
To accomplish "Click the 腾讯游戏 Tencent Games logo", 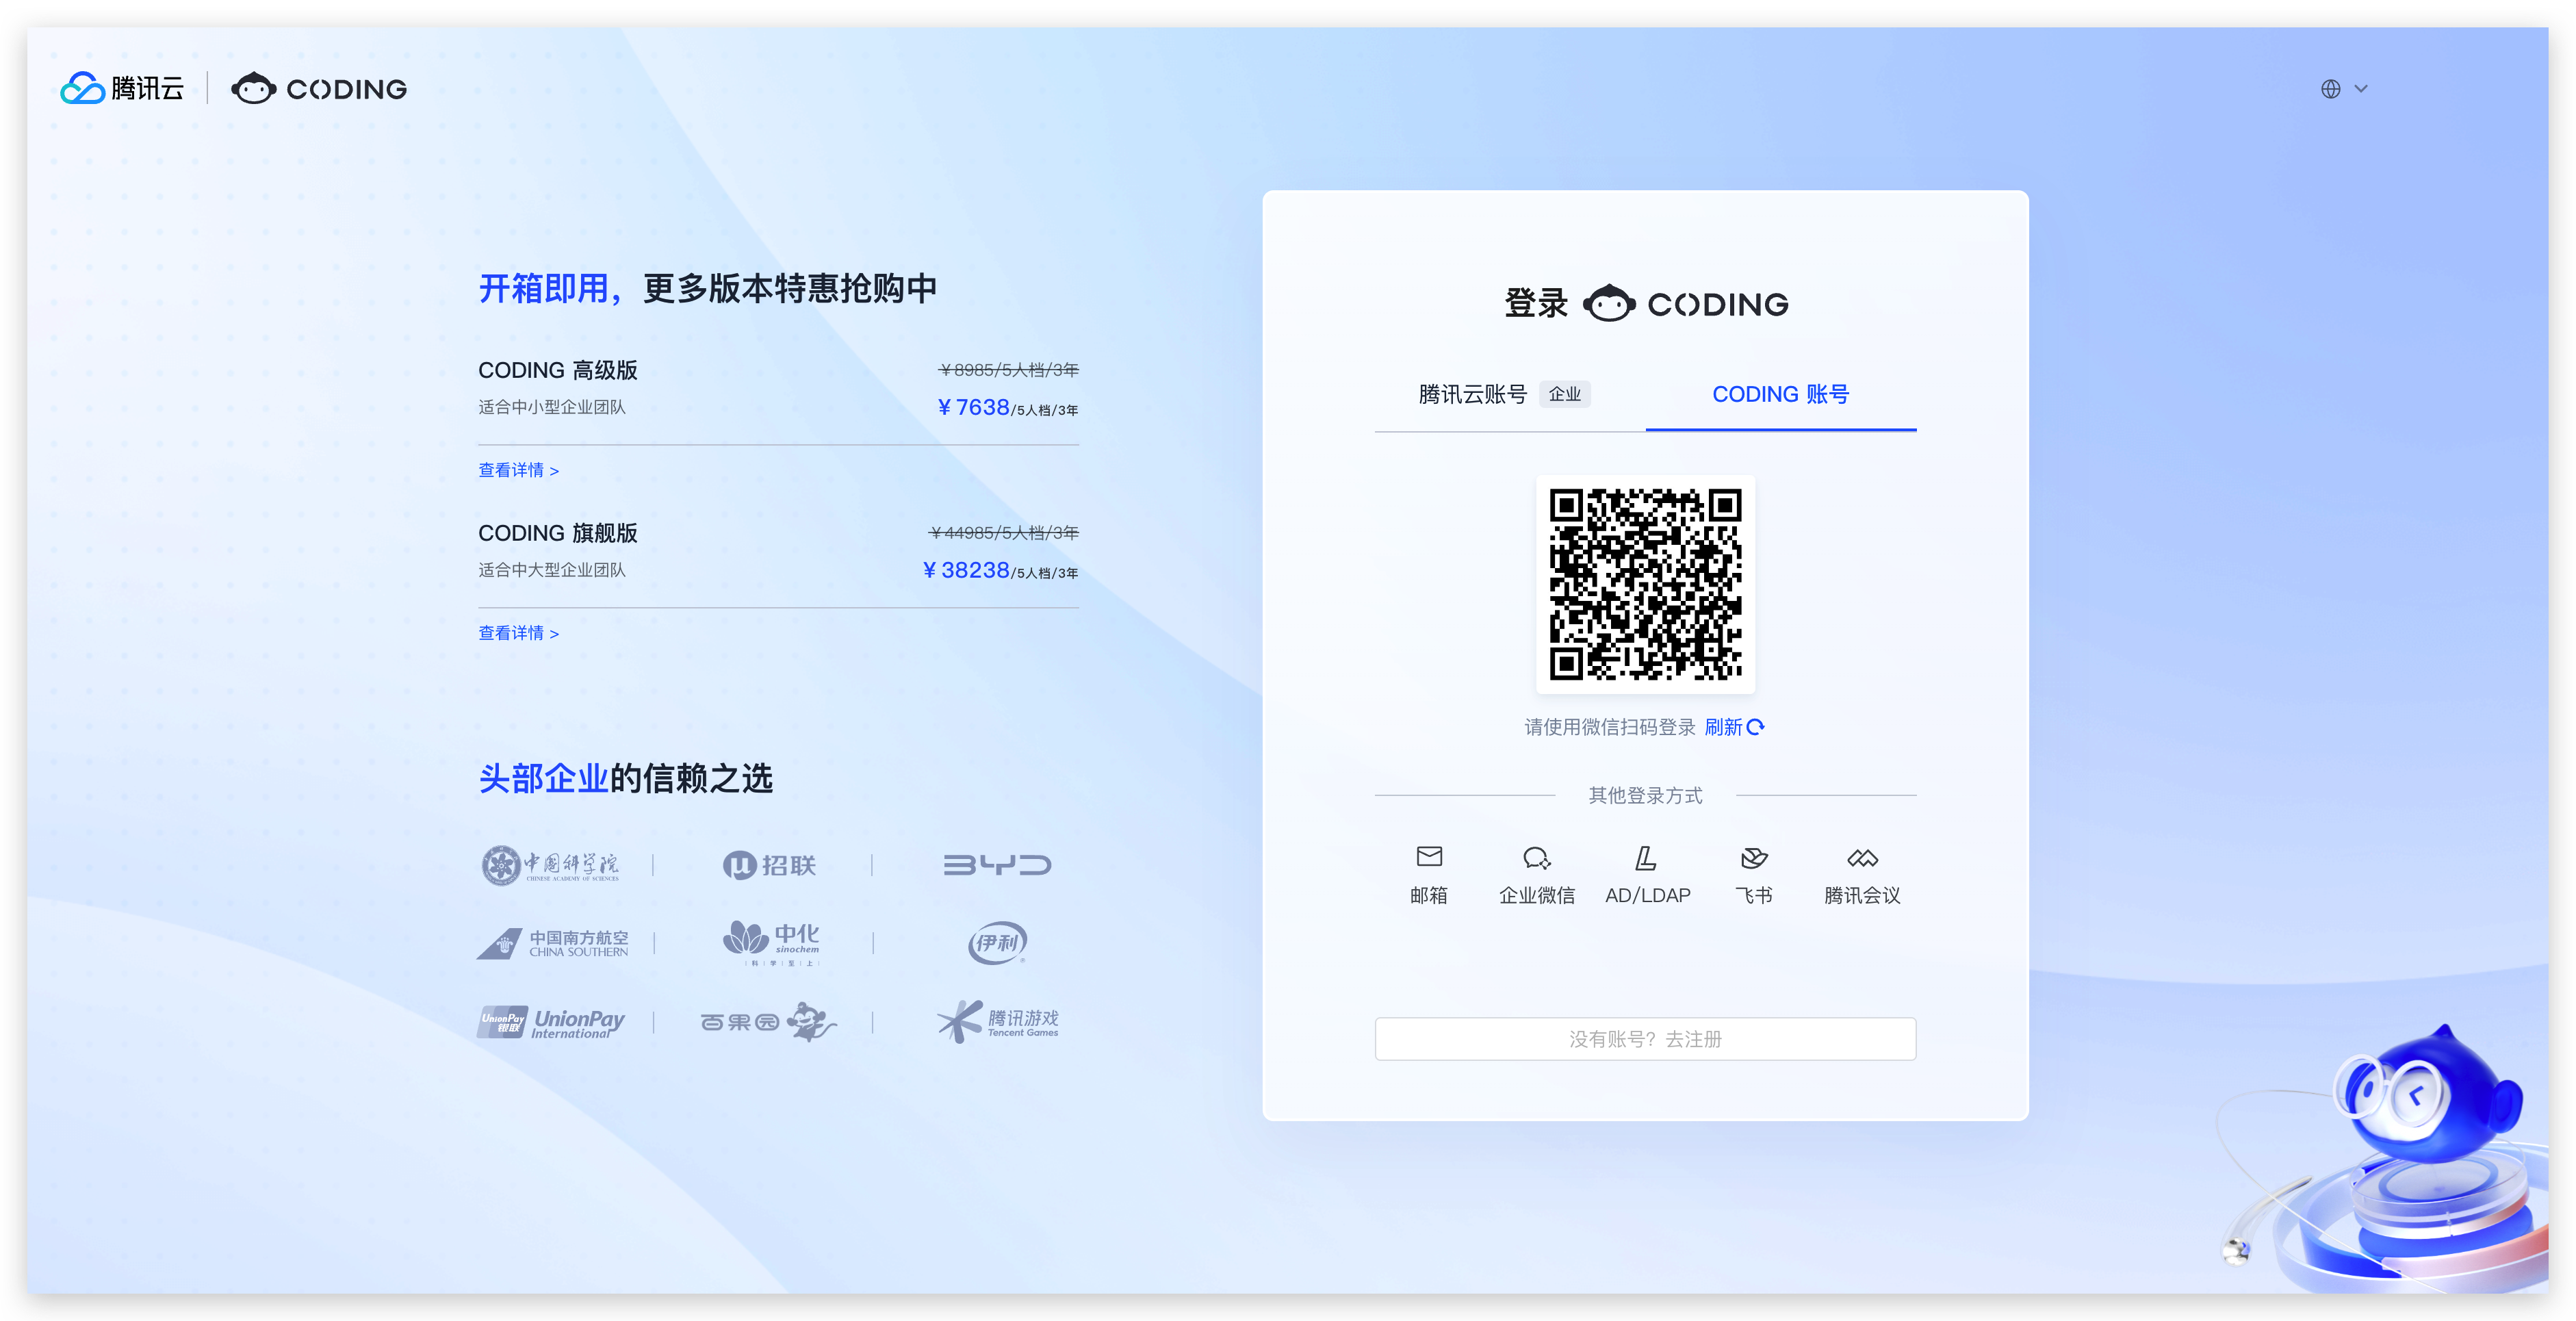I will coord(997,1022).
